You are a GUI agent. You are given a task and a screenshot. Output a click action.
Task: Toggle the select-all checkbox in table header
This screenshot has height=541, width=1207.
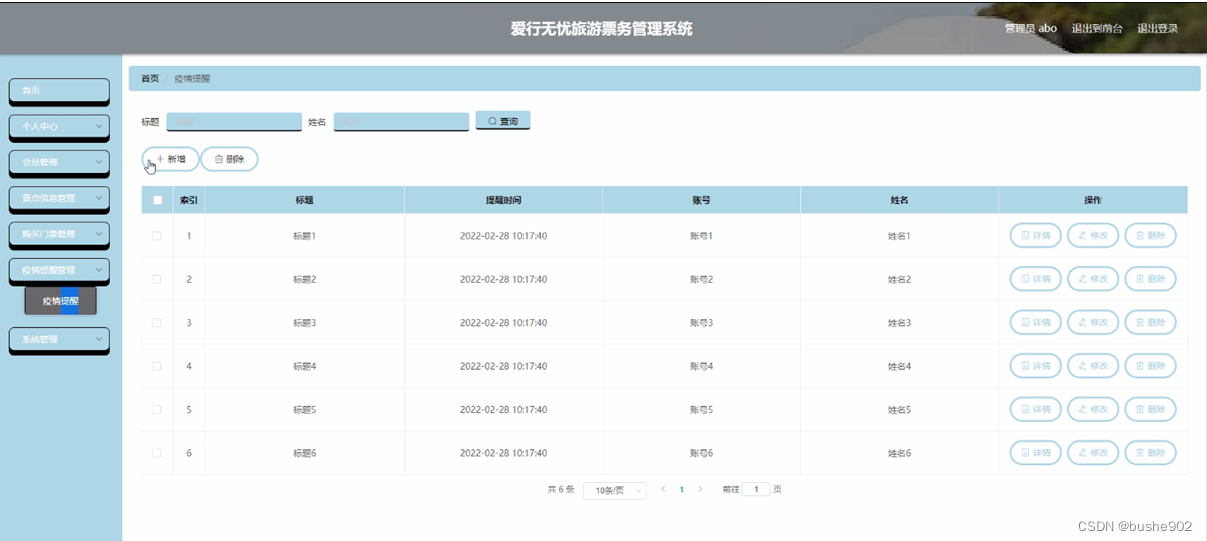[x=157, y=200]
